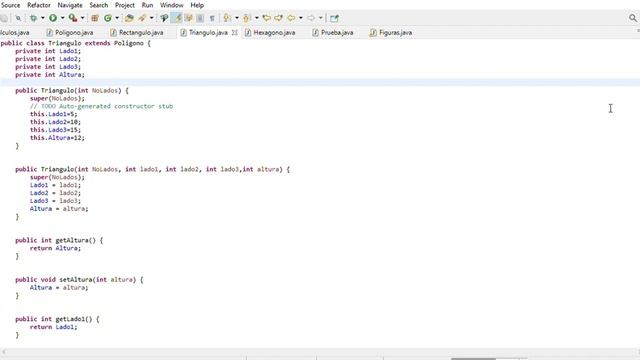Switch to the Figuras.java tab
The height and width of the screenshot is (360, 640).
pyautogui.click(x=391, y=32)
